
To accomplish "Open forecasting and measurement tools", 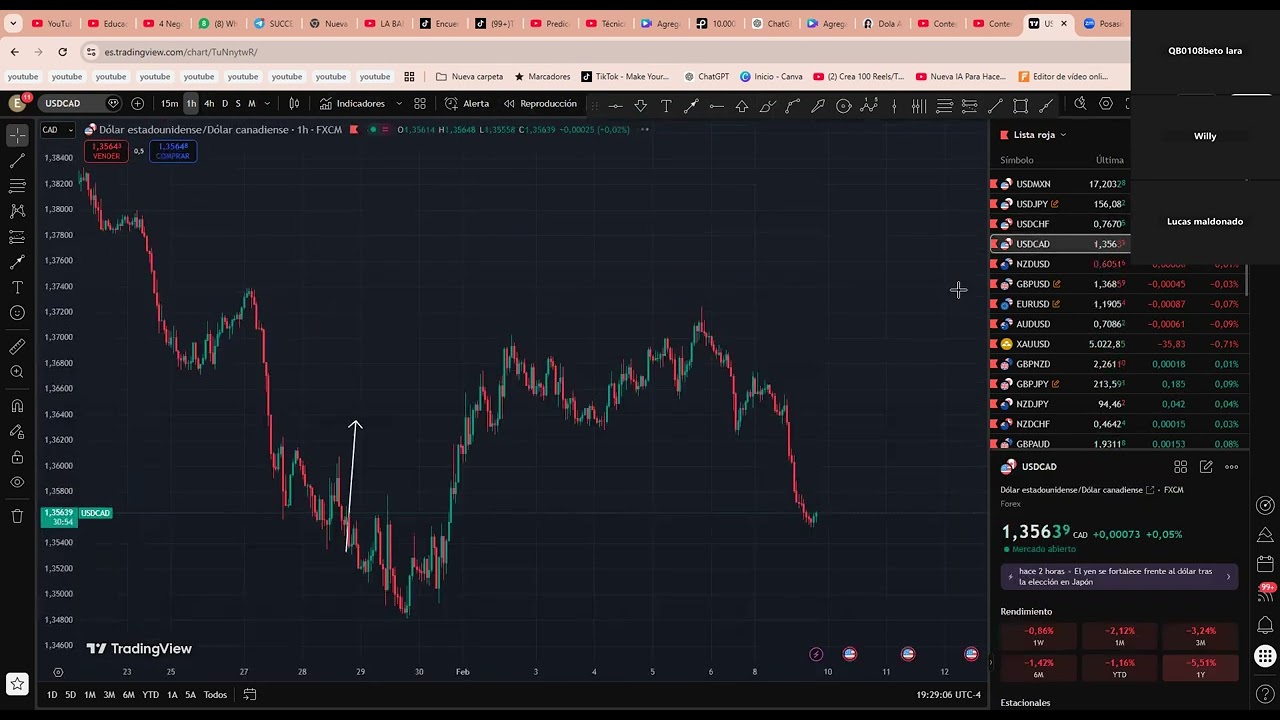I will 17,237.
